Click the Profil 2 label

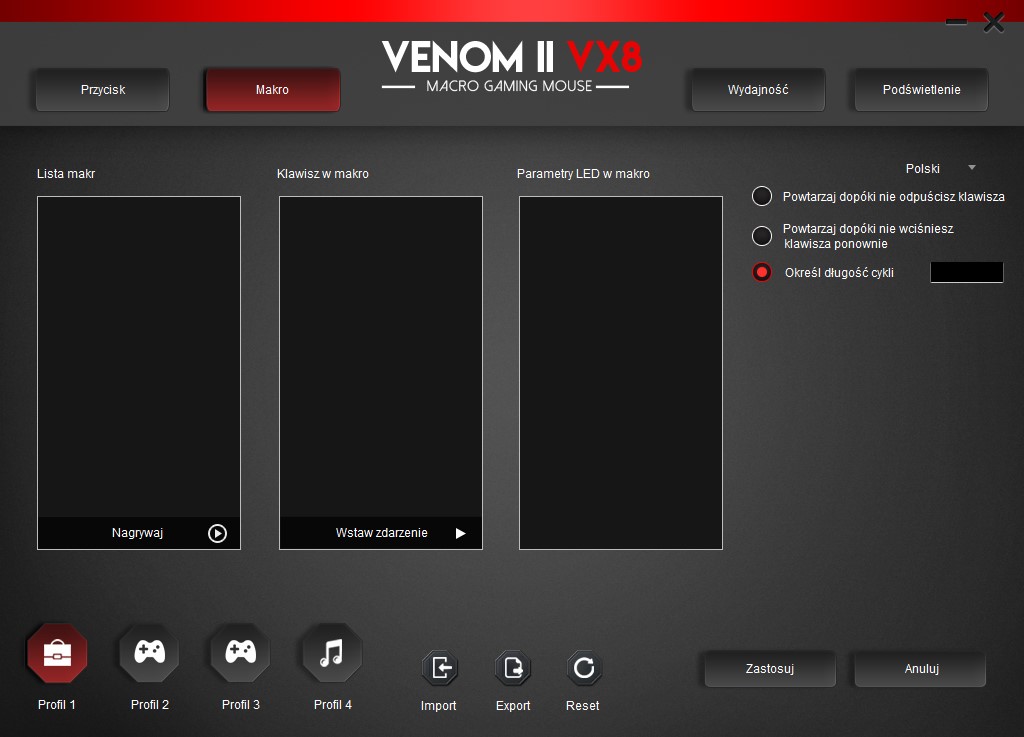point(150,704)
